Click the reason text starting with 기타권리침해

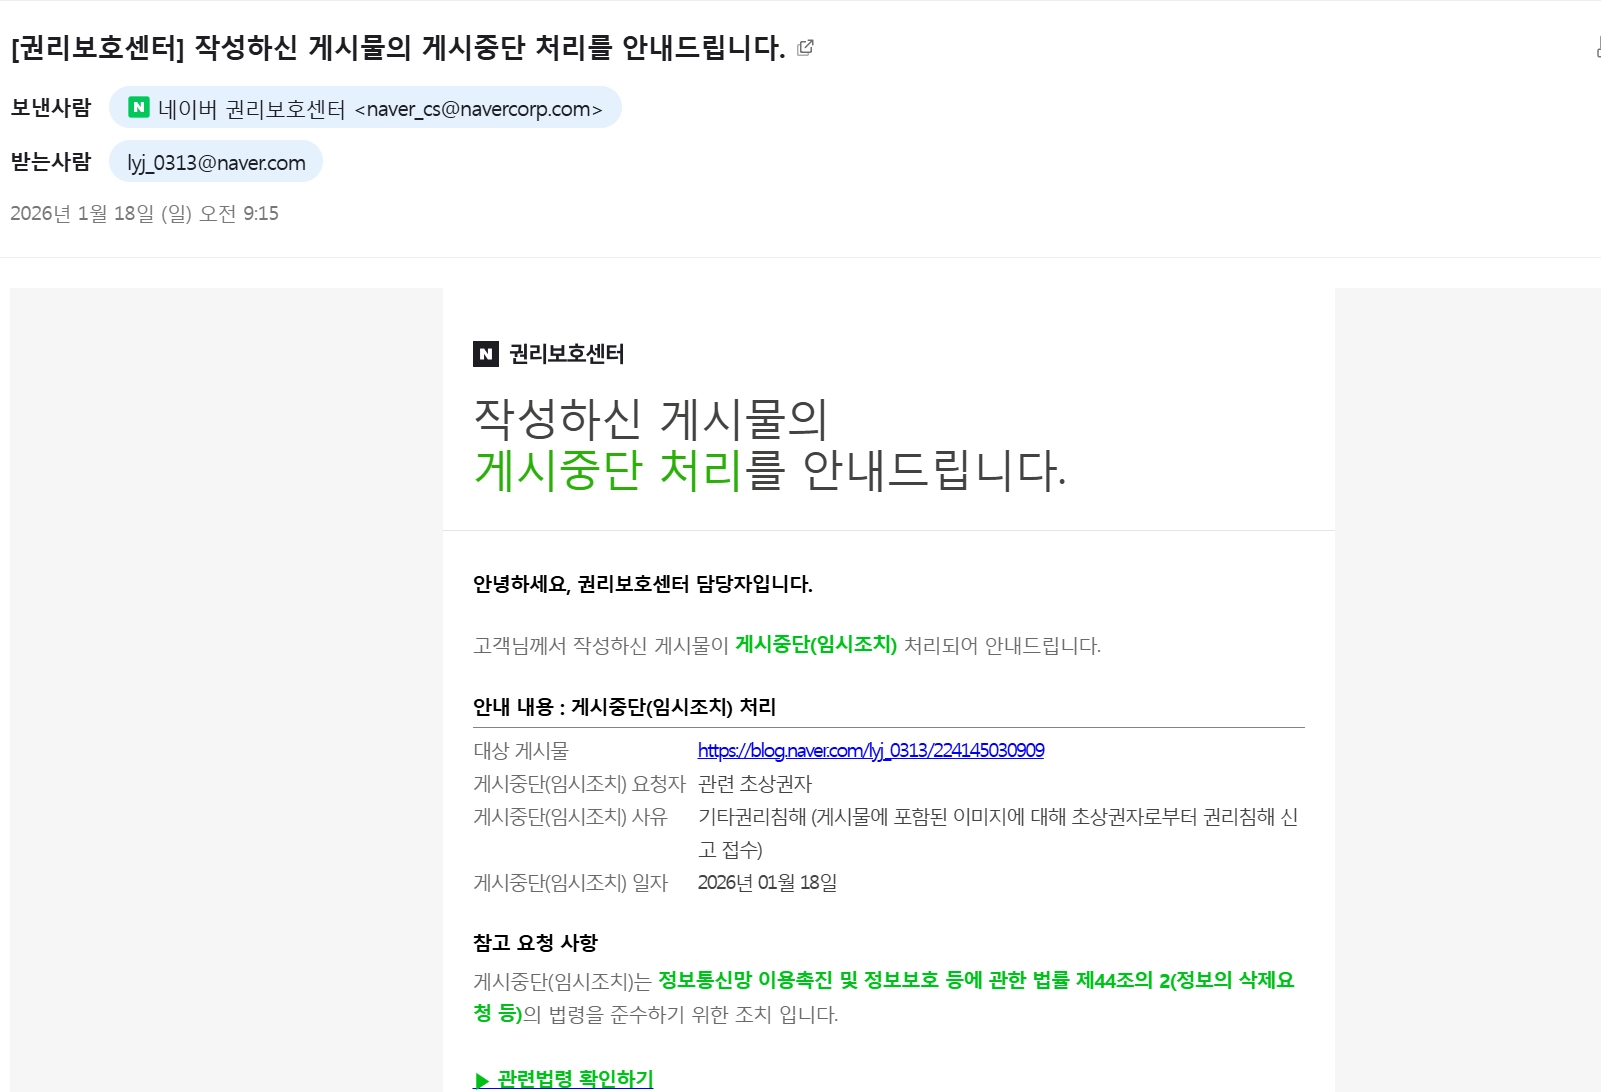pos(998,833)
